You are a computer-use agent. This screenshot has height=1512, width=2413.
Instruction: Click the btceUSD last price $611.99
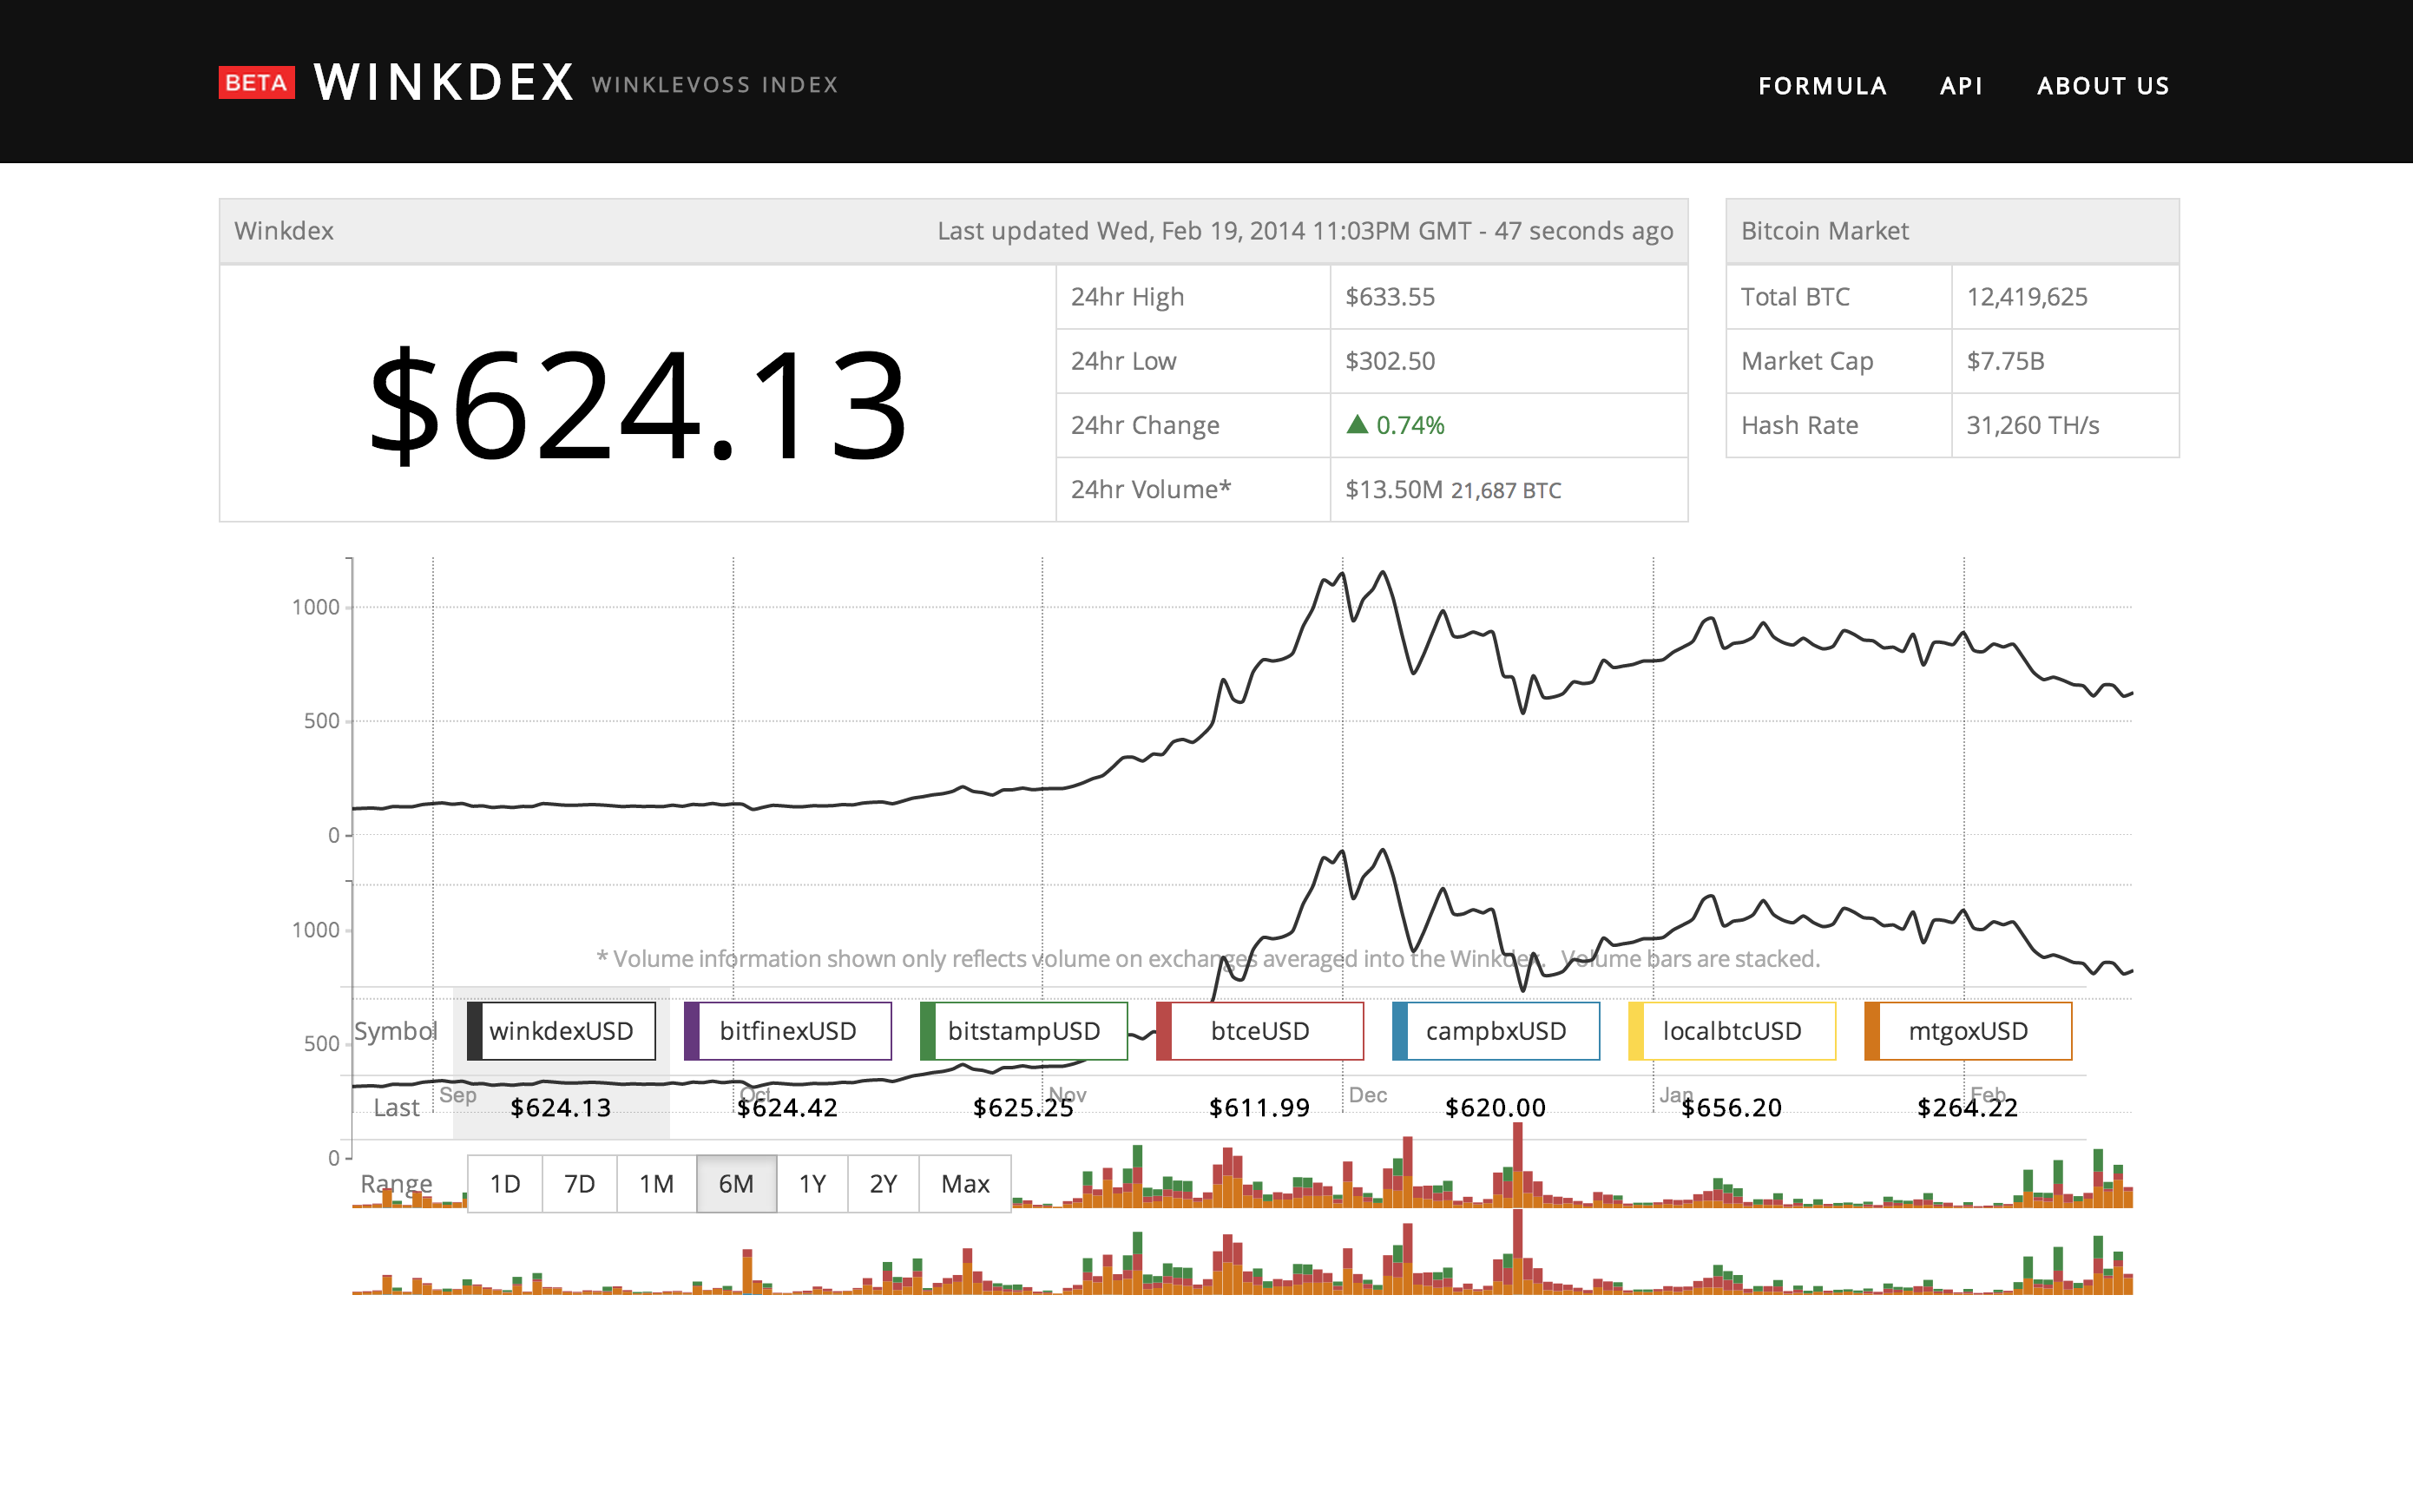point(1259,1108)
